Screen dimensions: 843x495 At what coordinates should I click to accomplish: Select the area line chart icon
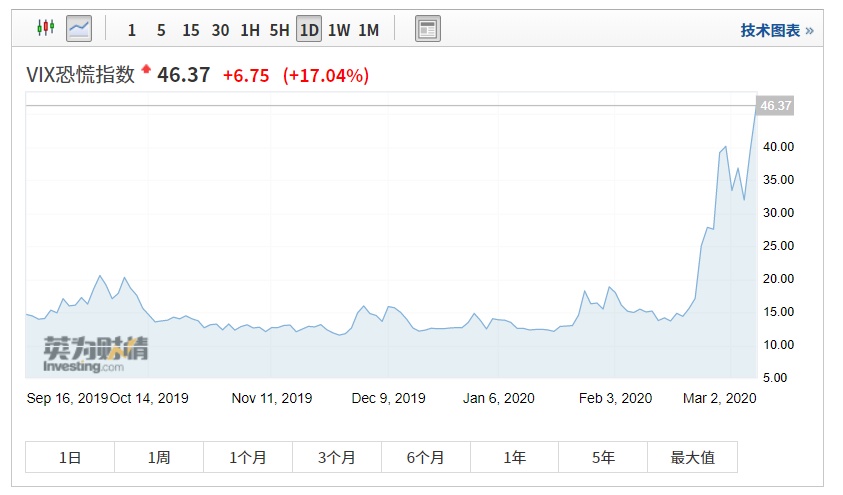coord(79,29)
